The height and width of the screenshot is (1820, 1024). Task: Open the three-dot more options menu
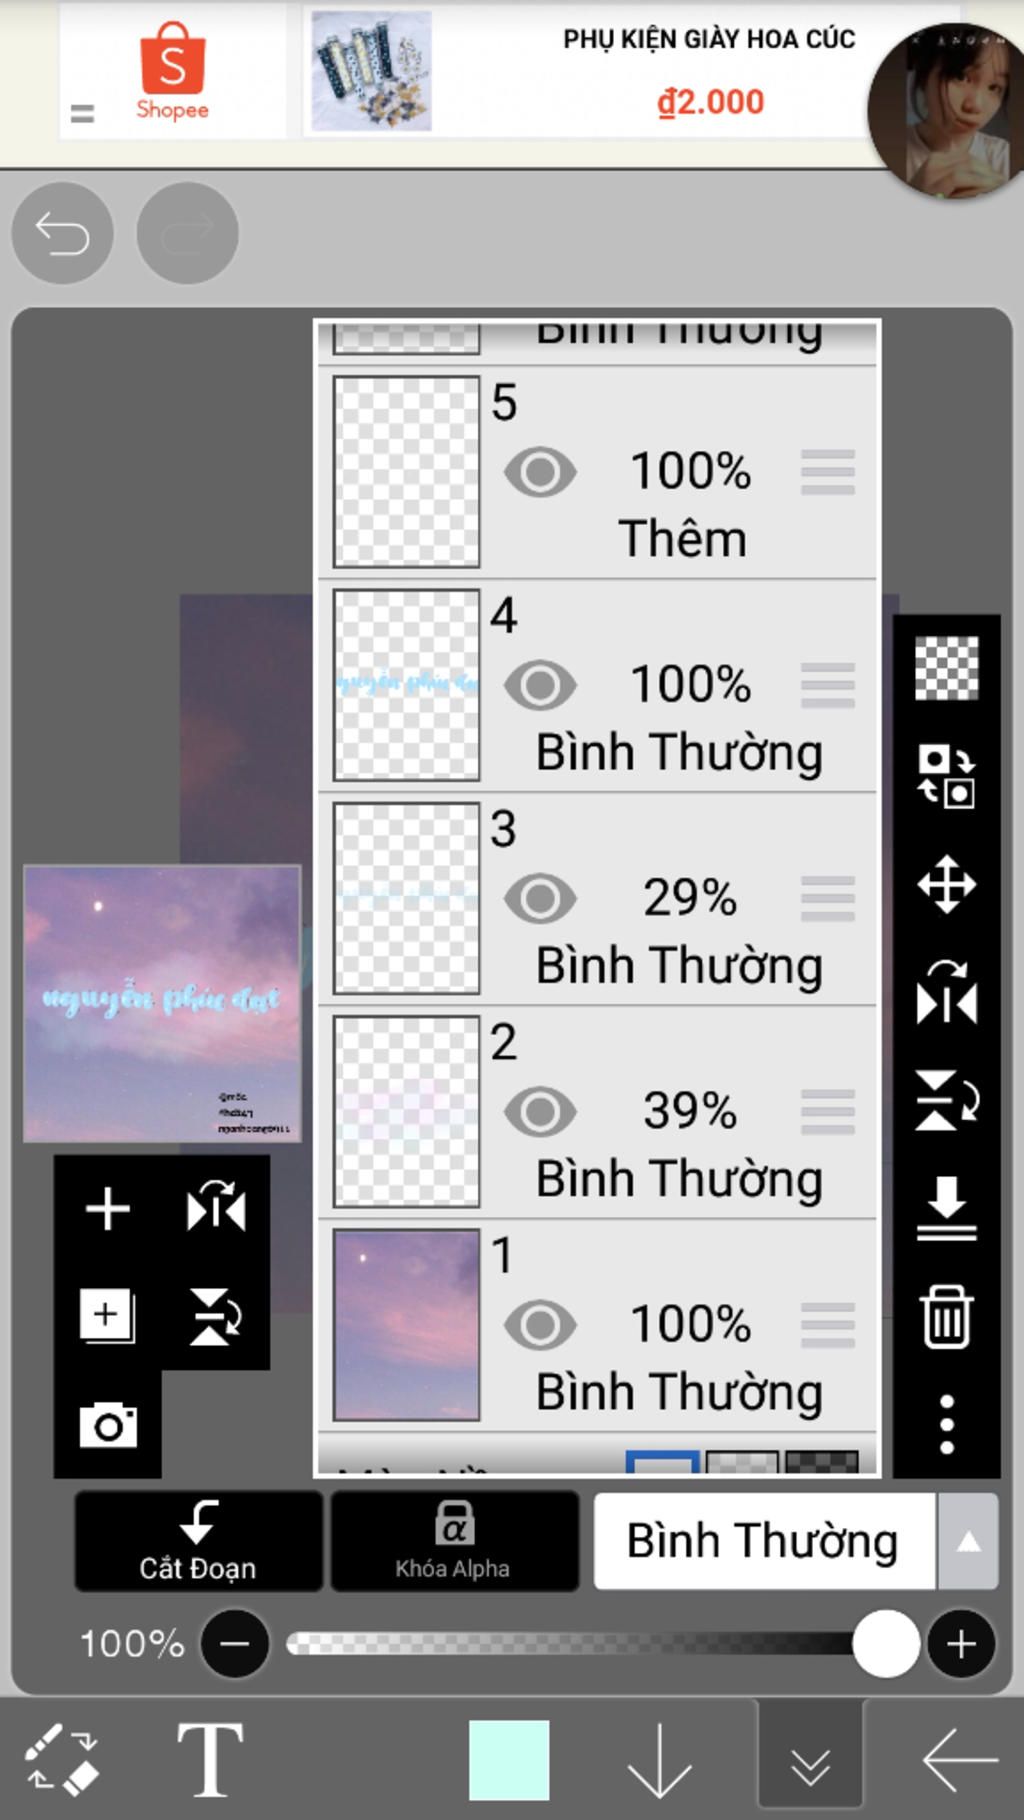pyautogui.click(x=946, y=1424)
